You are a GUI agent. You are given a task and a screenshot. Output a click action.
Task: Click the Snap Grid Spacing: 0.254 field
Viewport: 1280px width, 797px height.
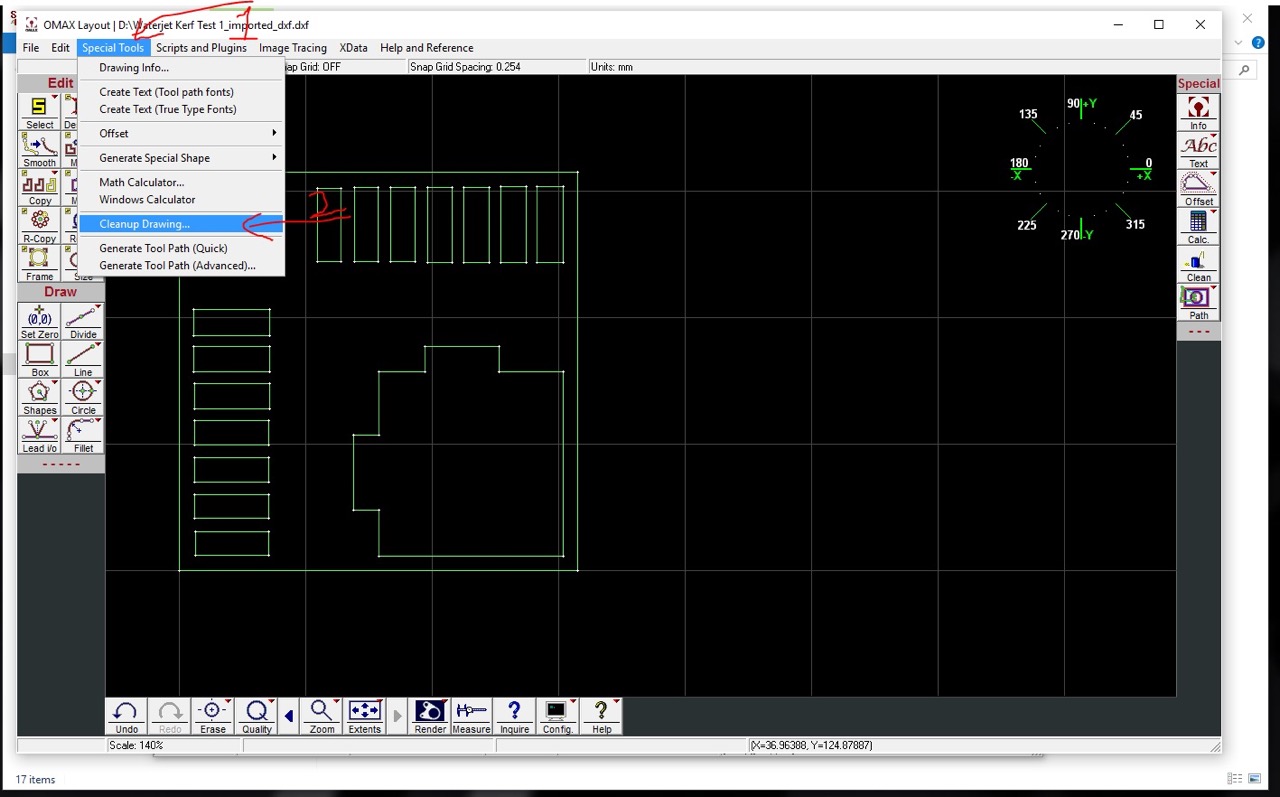point(496,67)
